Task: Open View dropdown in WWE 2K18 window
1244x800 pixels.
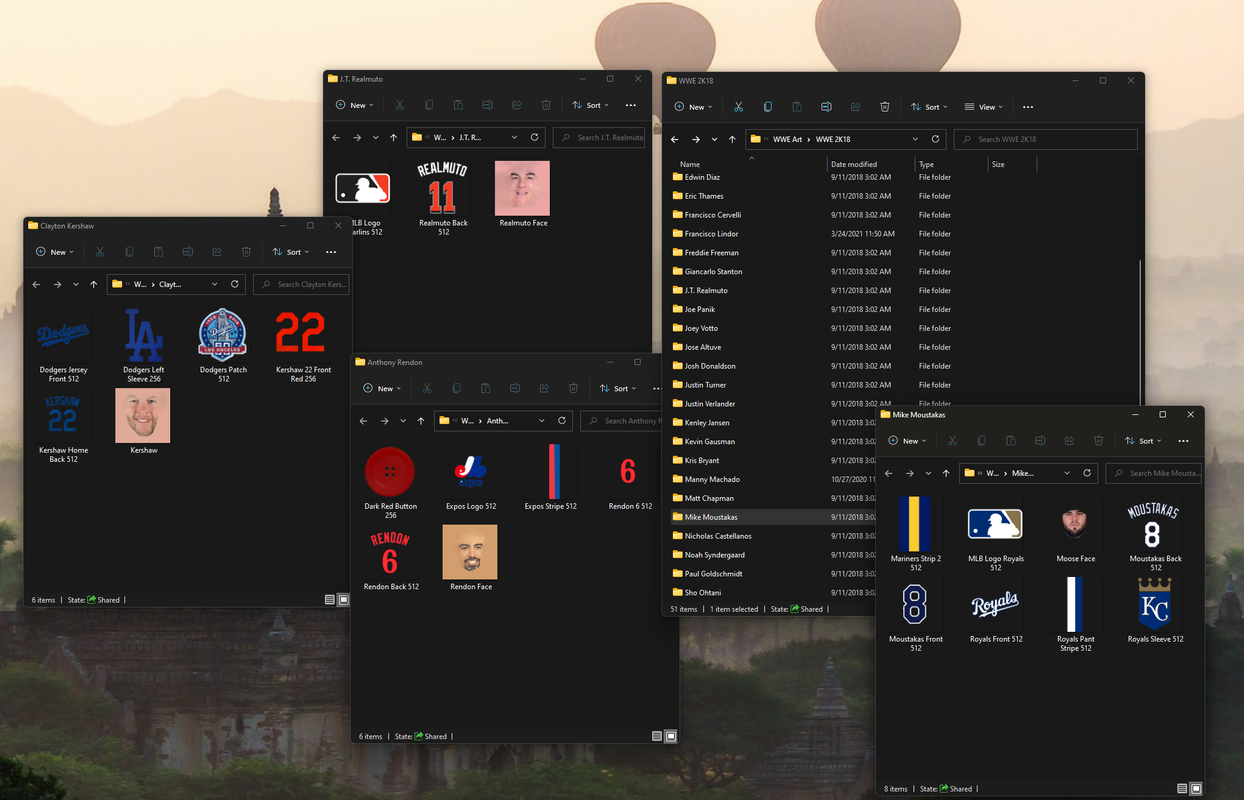Action: click(984, 107)
